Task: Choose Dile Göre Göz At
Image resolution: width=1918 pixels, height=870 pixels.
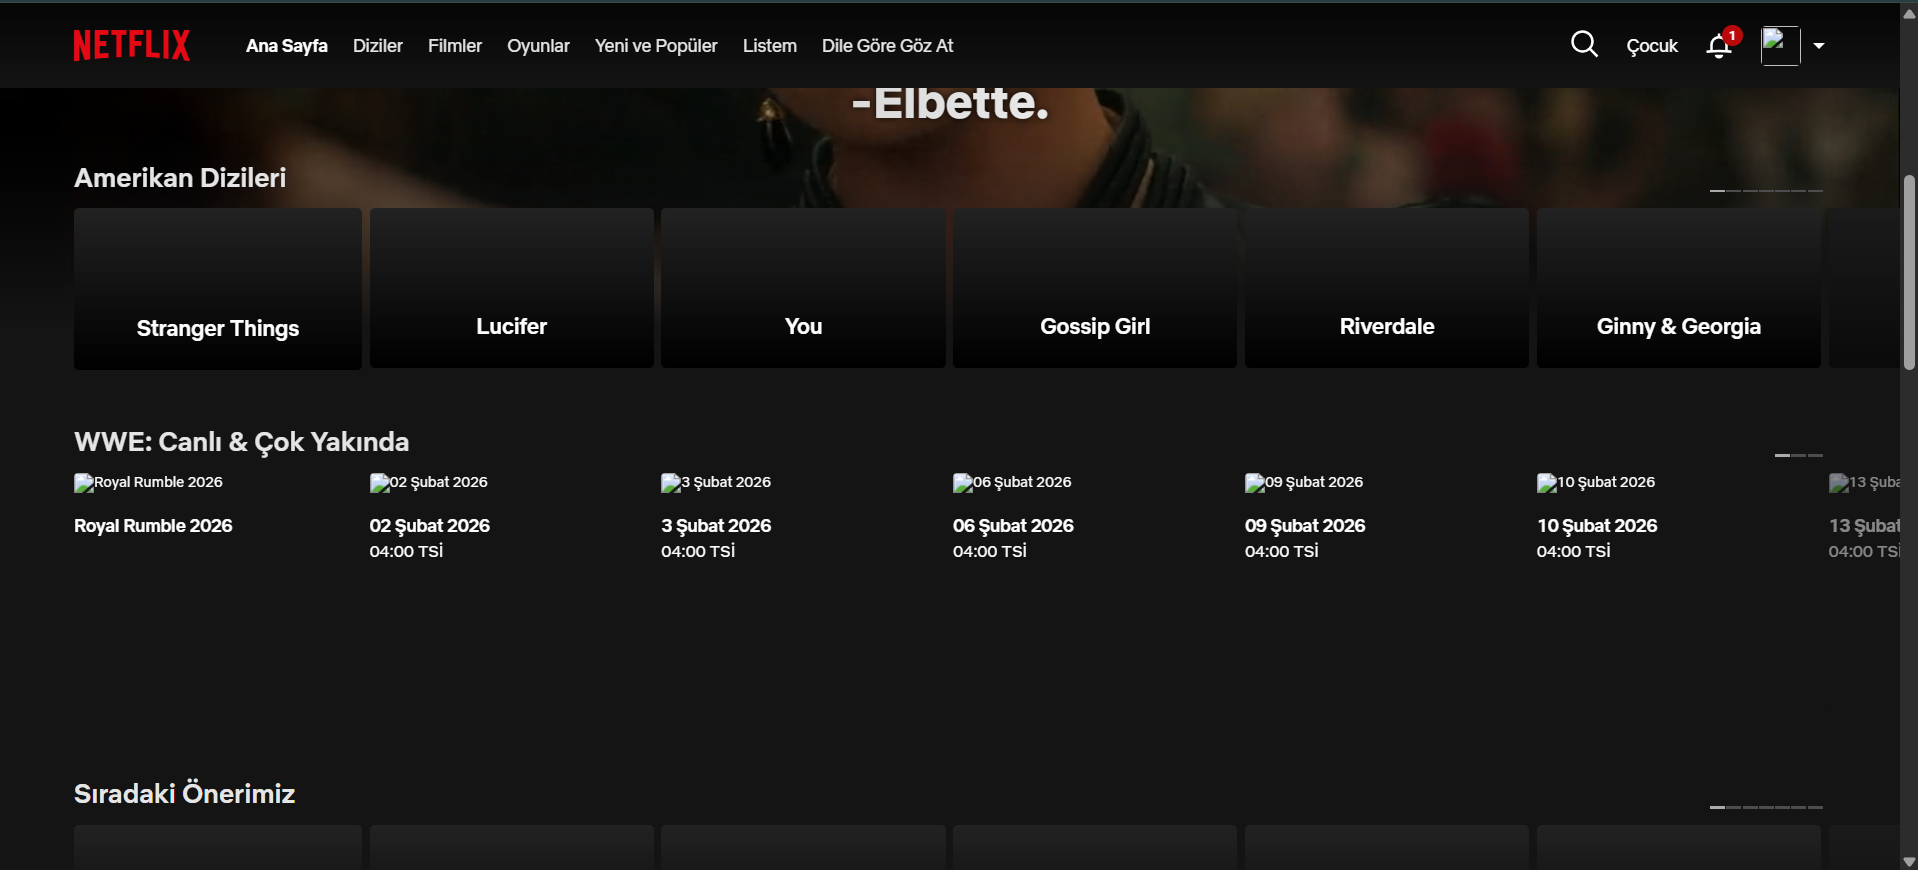Action: [x=888, y=46]
